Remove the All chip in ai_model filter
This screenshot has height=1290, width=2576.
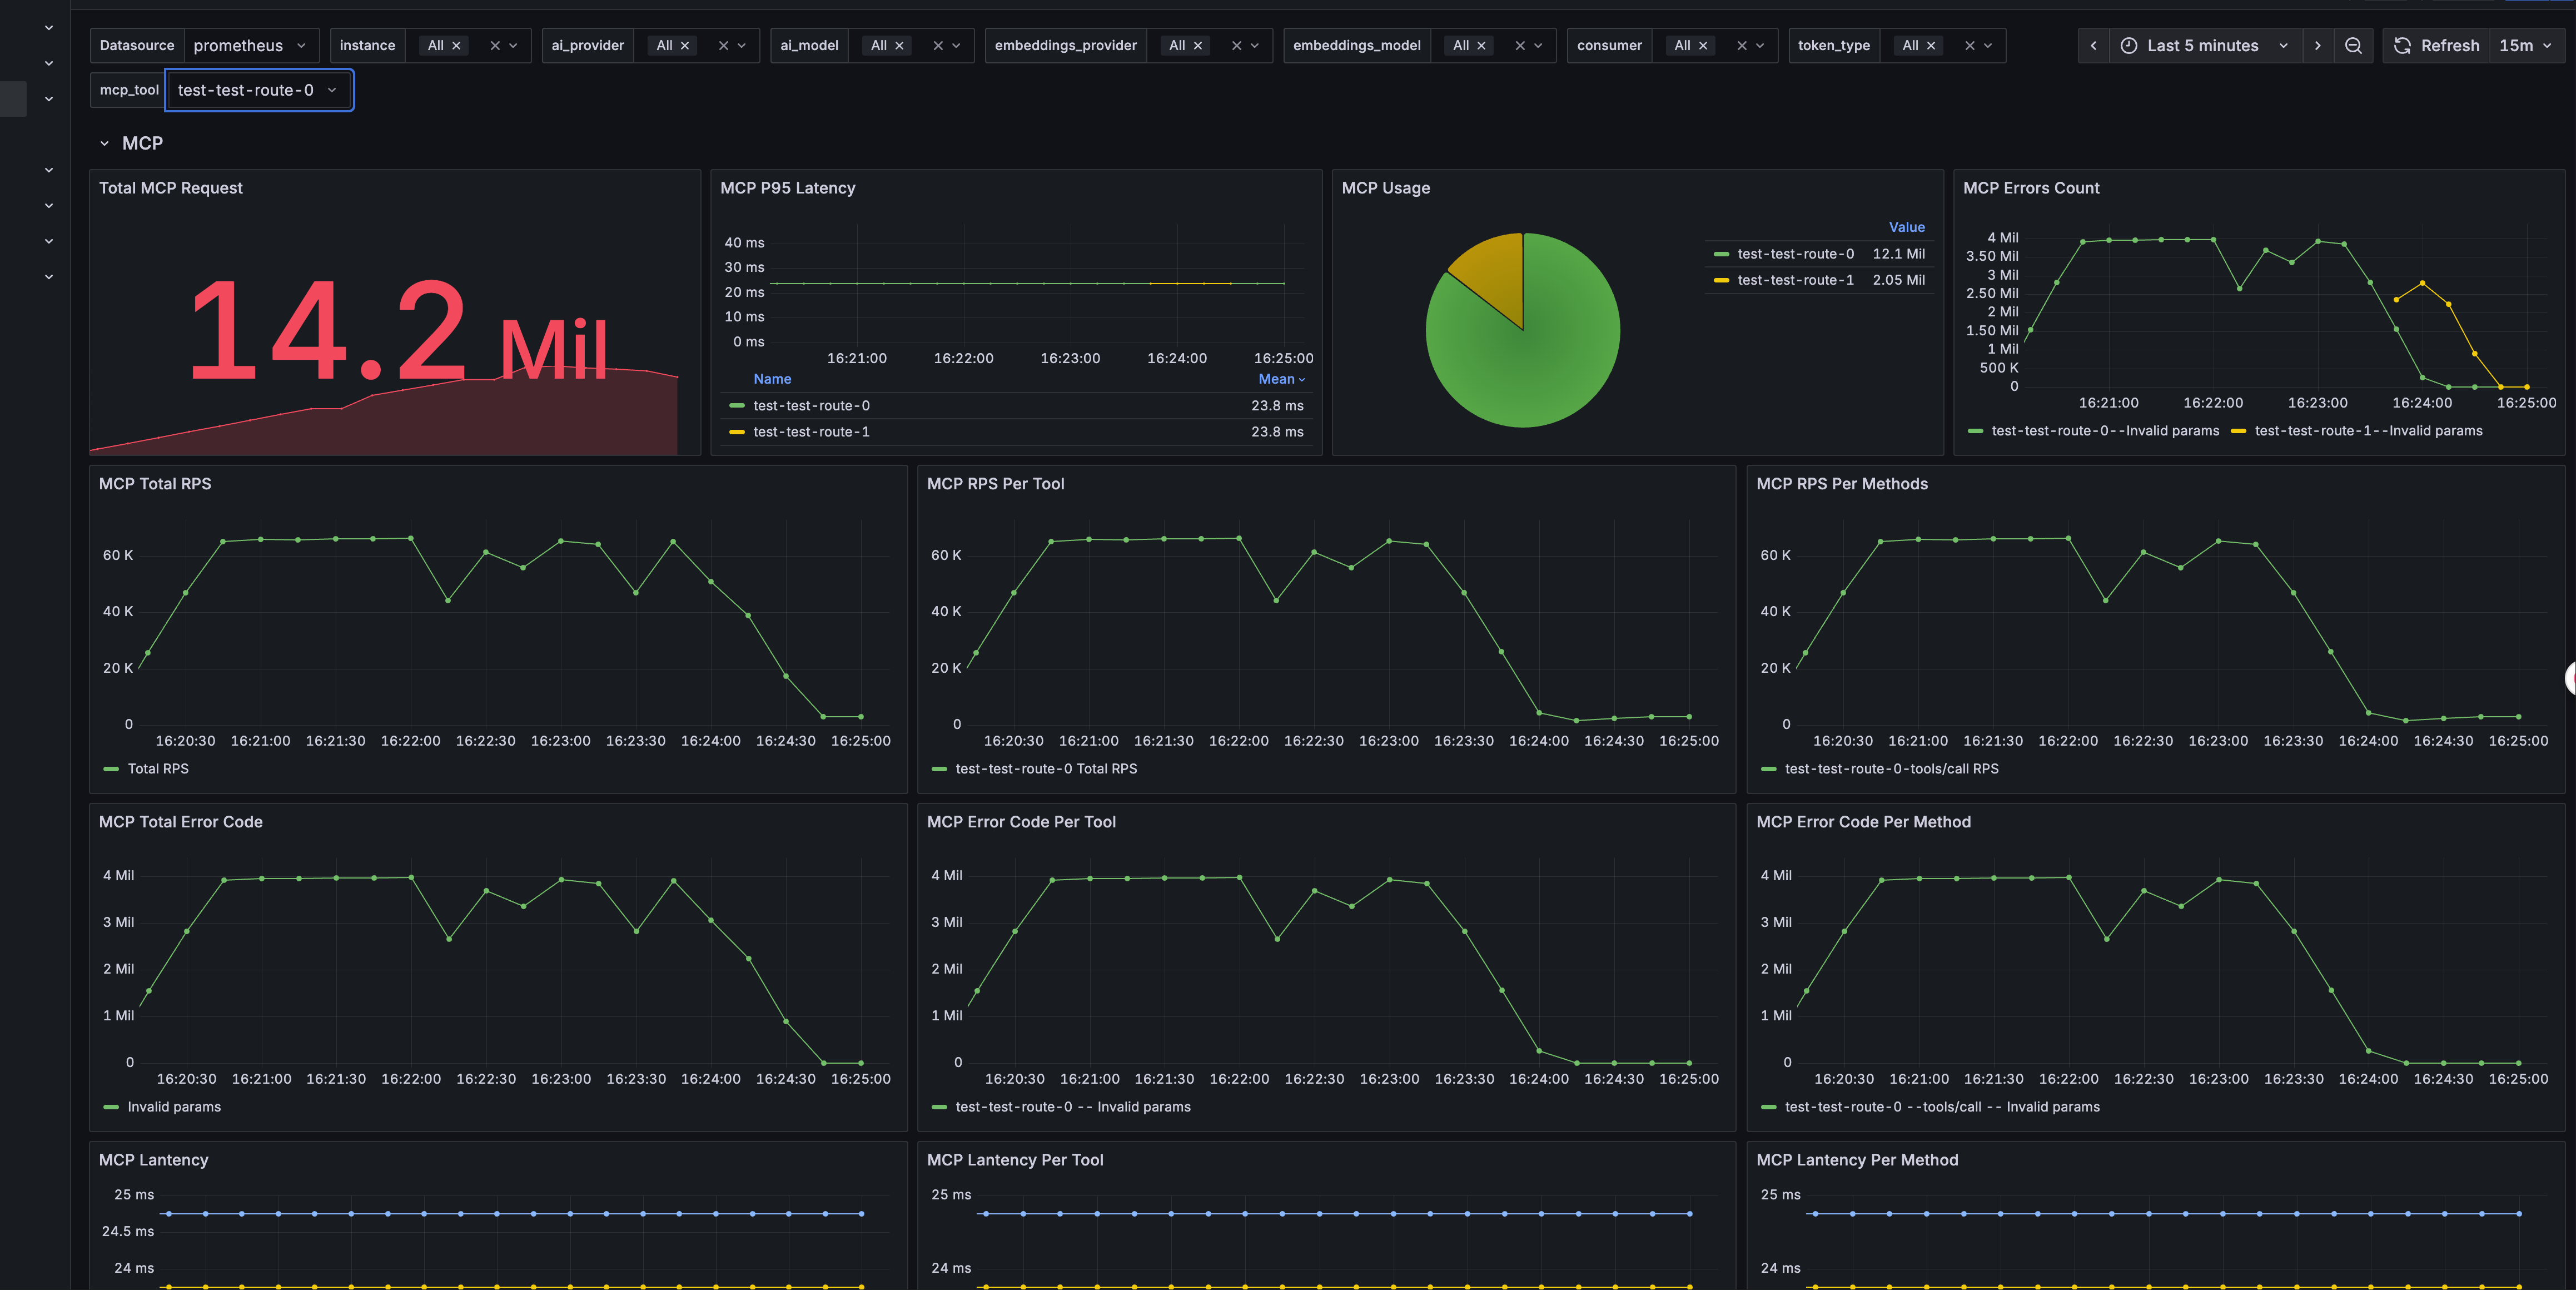pyautogui.click(x=899, y=46)
